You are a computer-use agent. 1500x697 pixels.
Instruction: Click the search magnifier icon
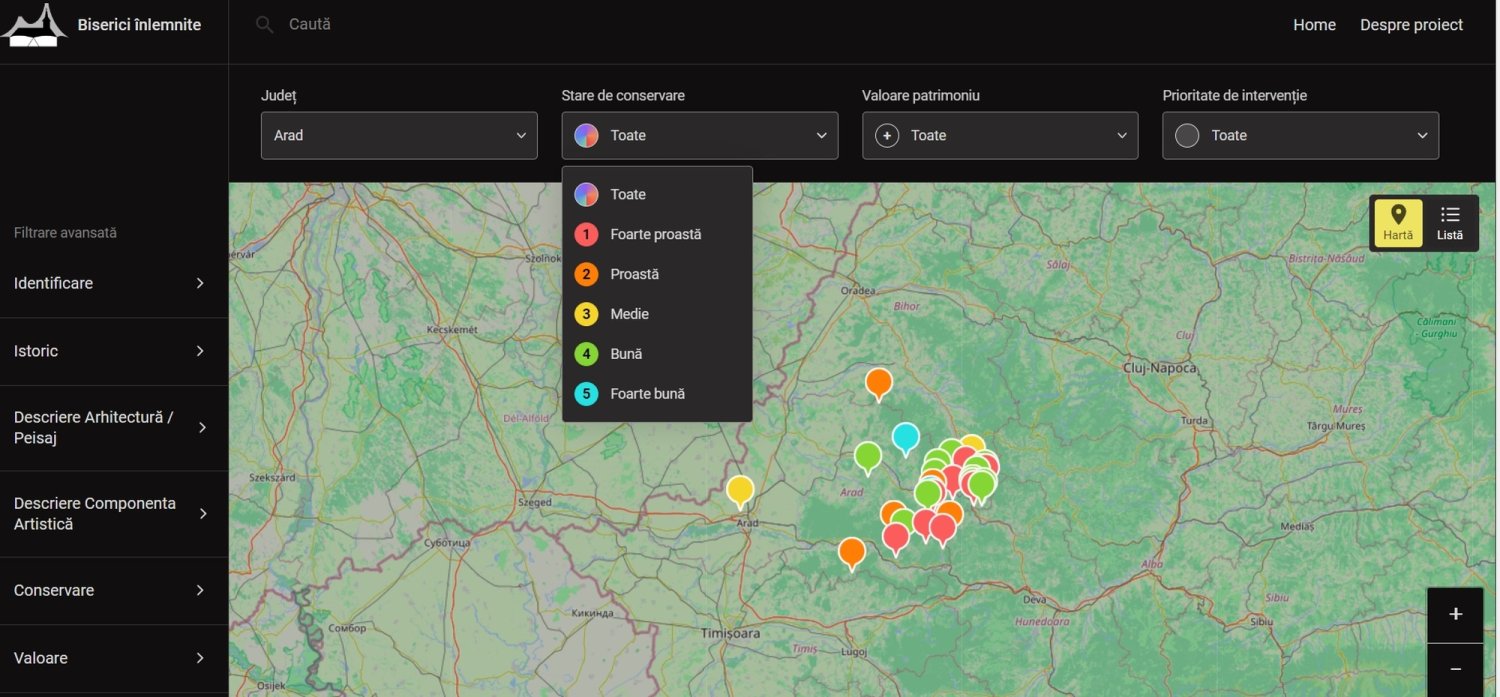[x=264, y=25]
